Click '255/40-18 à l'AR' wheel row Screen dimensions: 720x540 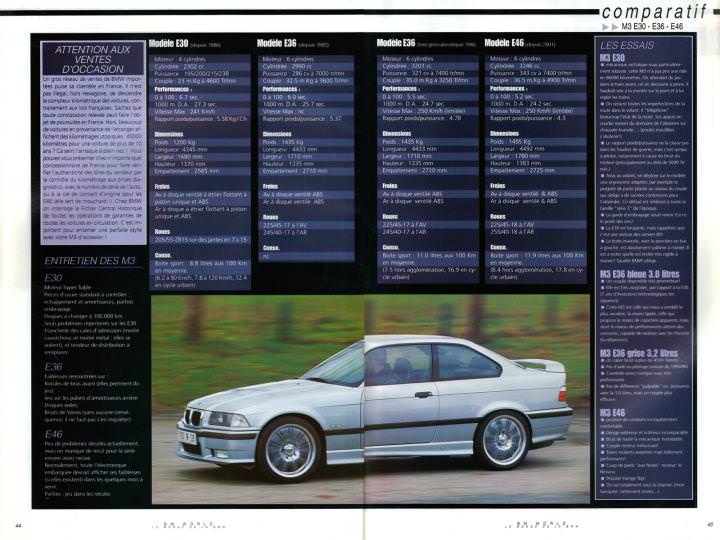pos(512,232)
